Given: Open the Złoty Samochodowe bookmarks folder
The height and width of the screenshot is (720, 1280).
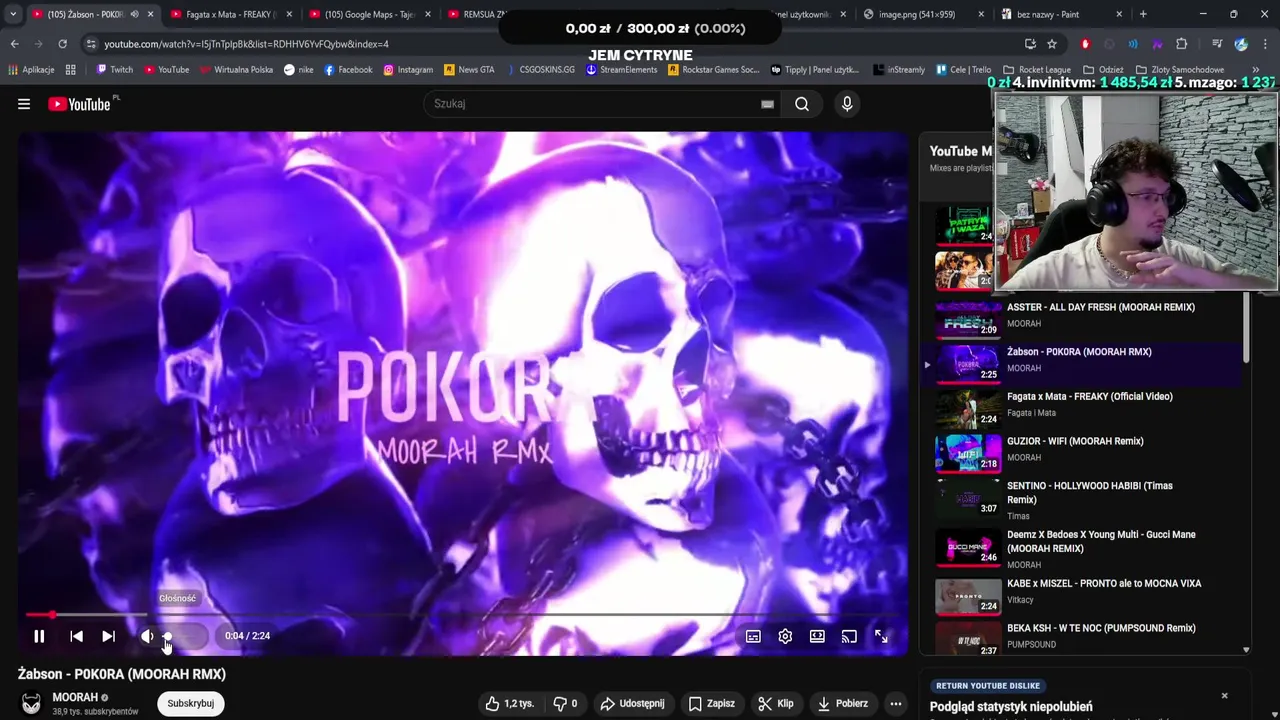Looking at the screenshot, I should (1180, 70).
